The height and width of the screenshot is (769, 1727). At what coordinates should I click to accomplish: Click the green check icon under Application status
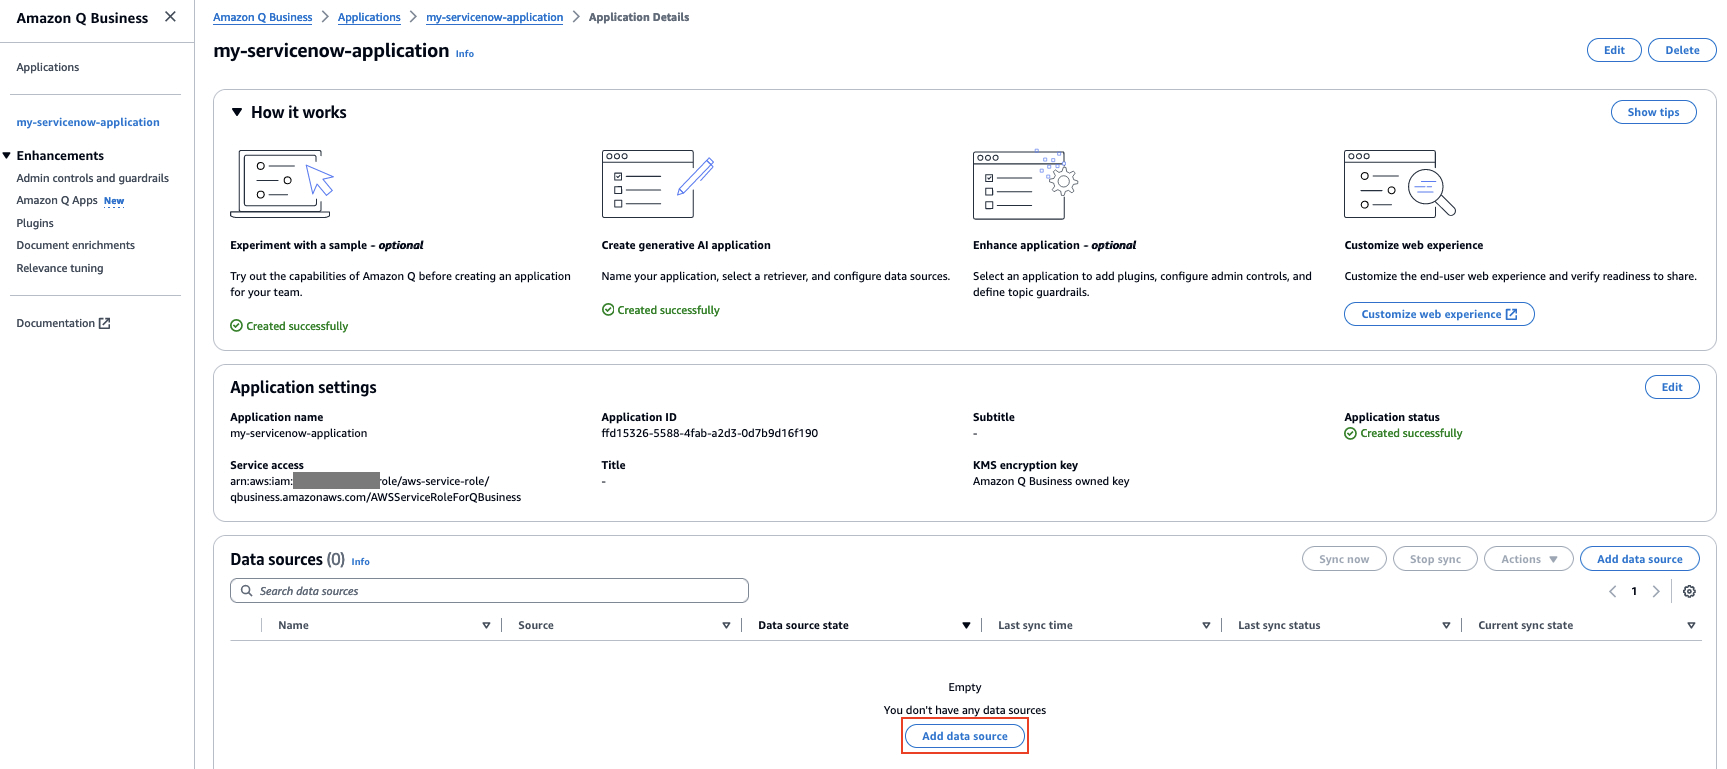pos(1350,433)
